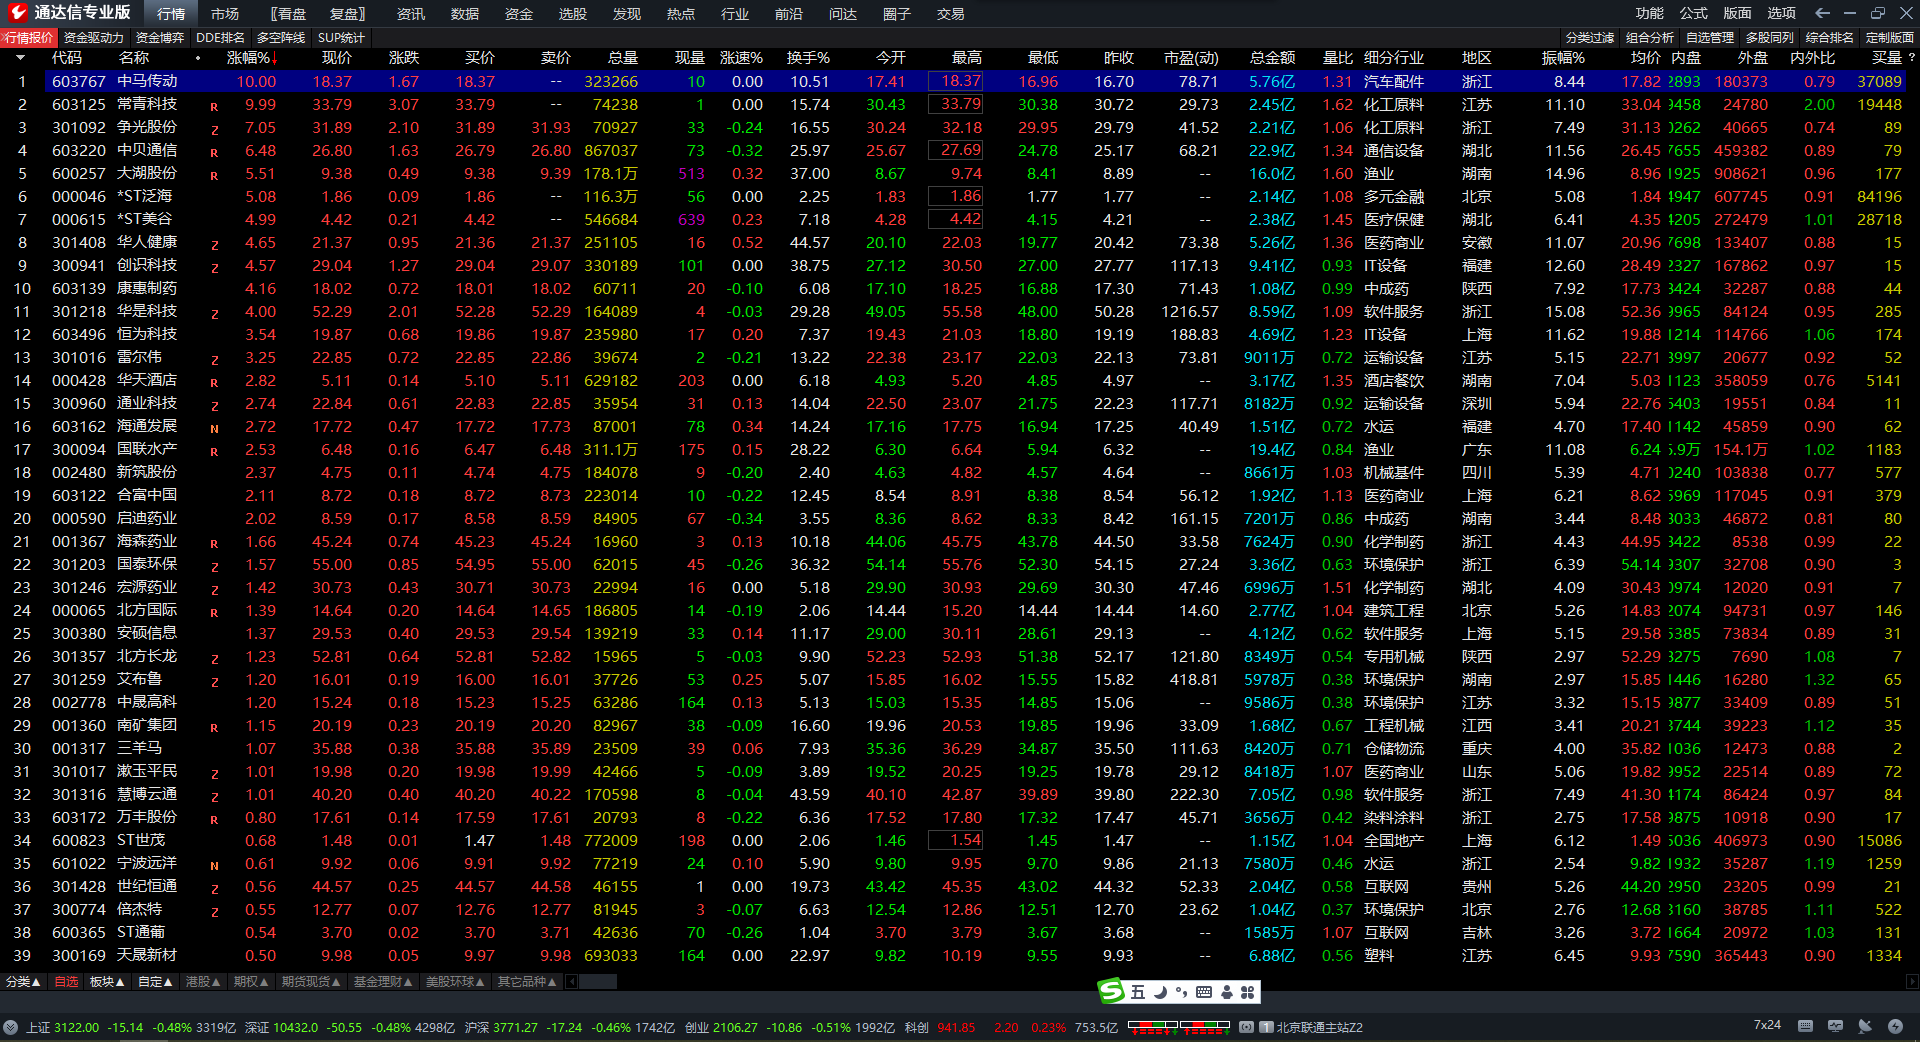Image resolution: width=1920 pixels, height=1042 pixels.
Task: Click the lightning bolt icon in the status bar
Action: [1895, 1026]
